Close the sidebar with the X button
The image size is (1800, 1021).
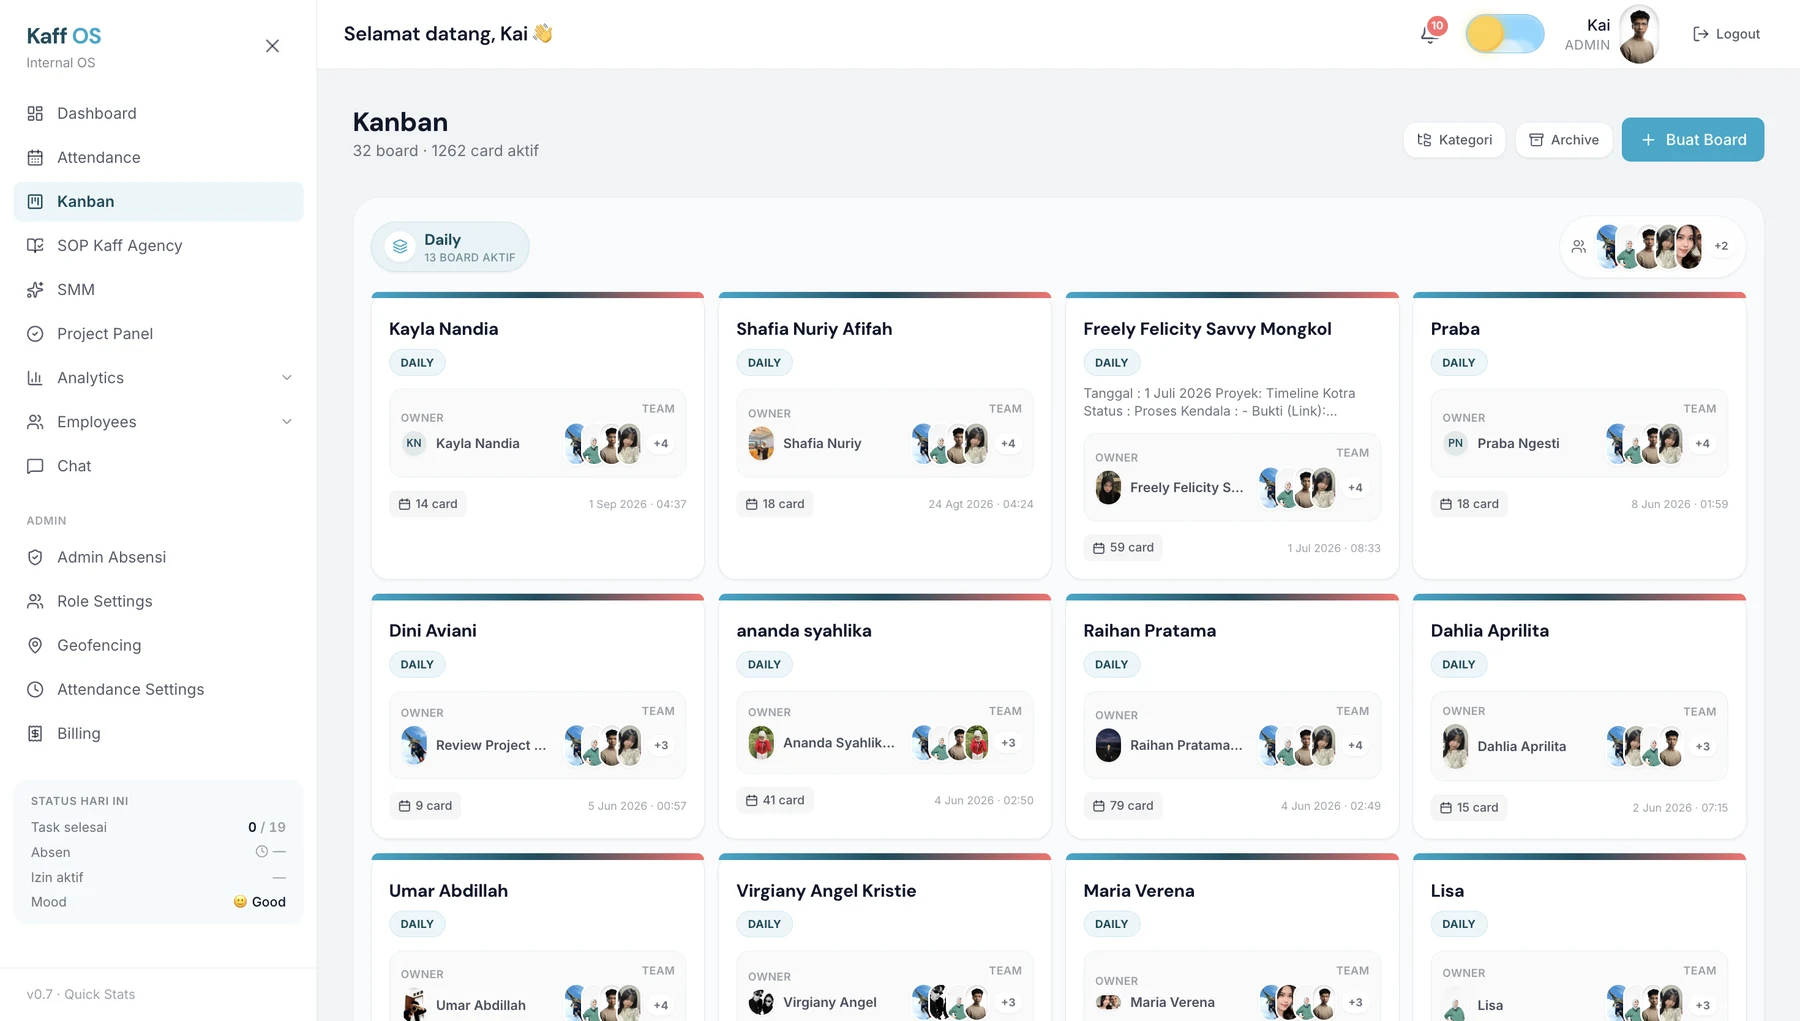(272, 46)
